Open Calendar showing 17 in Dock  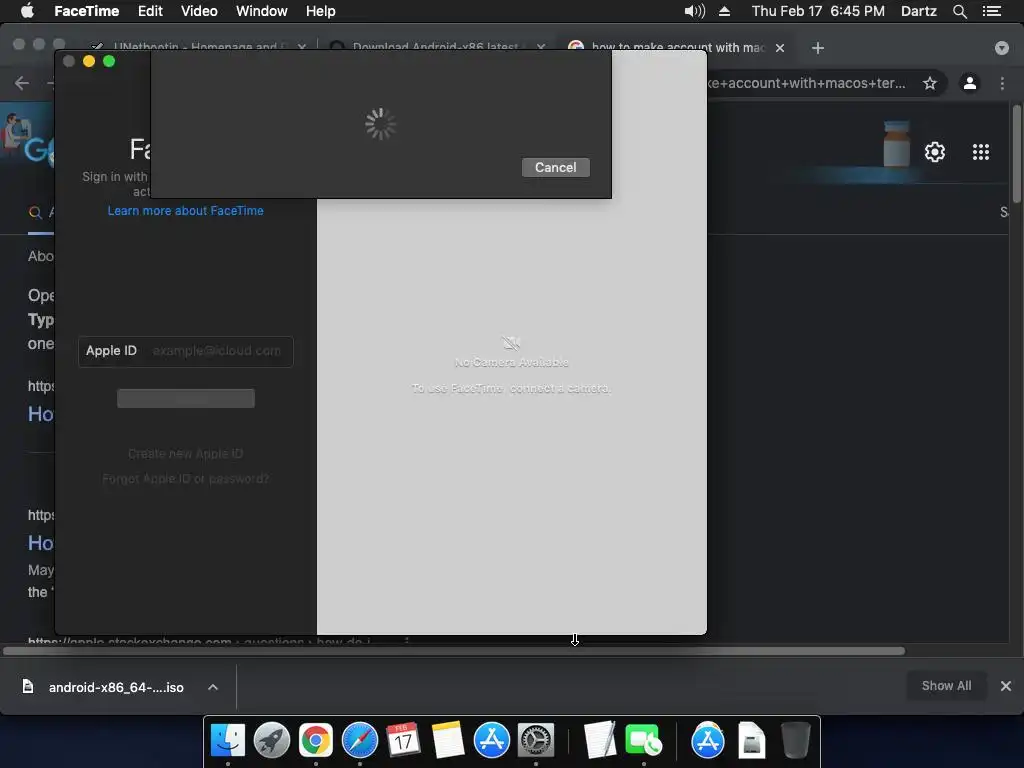coord(404,740)
